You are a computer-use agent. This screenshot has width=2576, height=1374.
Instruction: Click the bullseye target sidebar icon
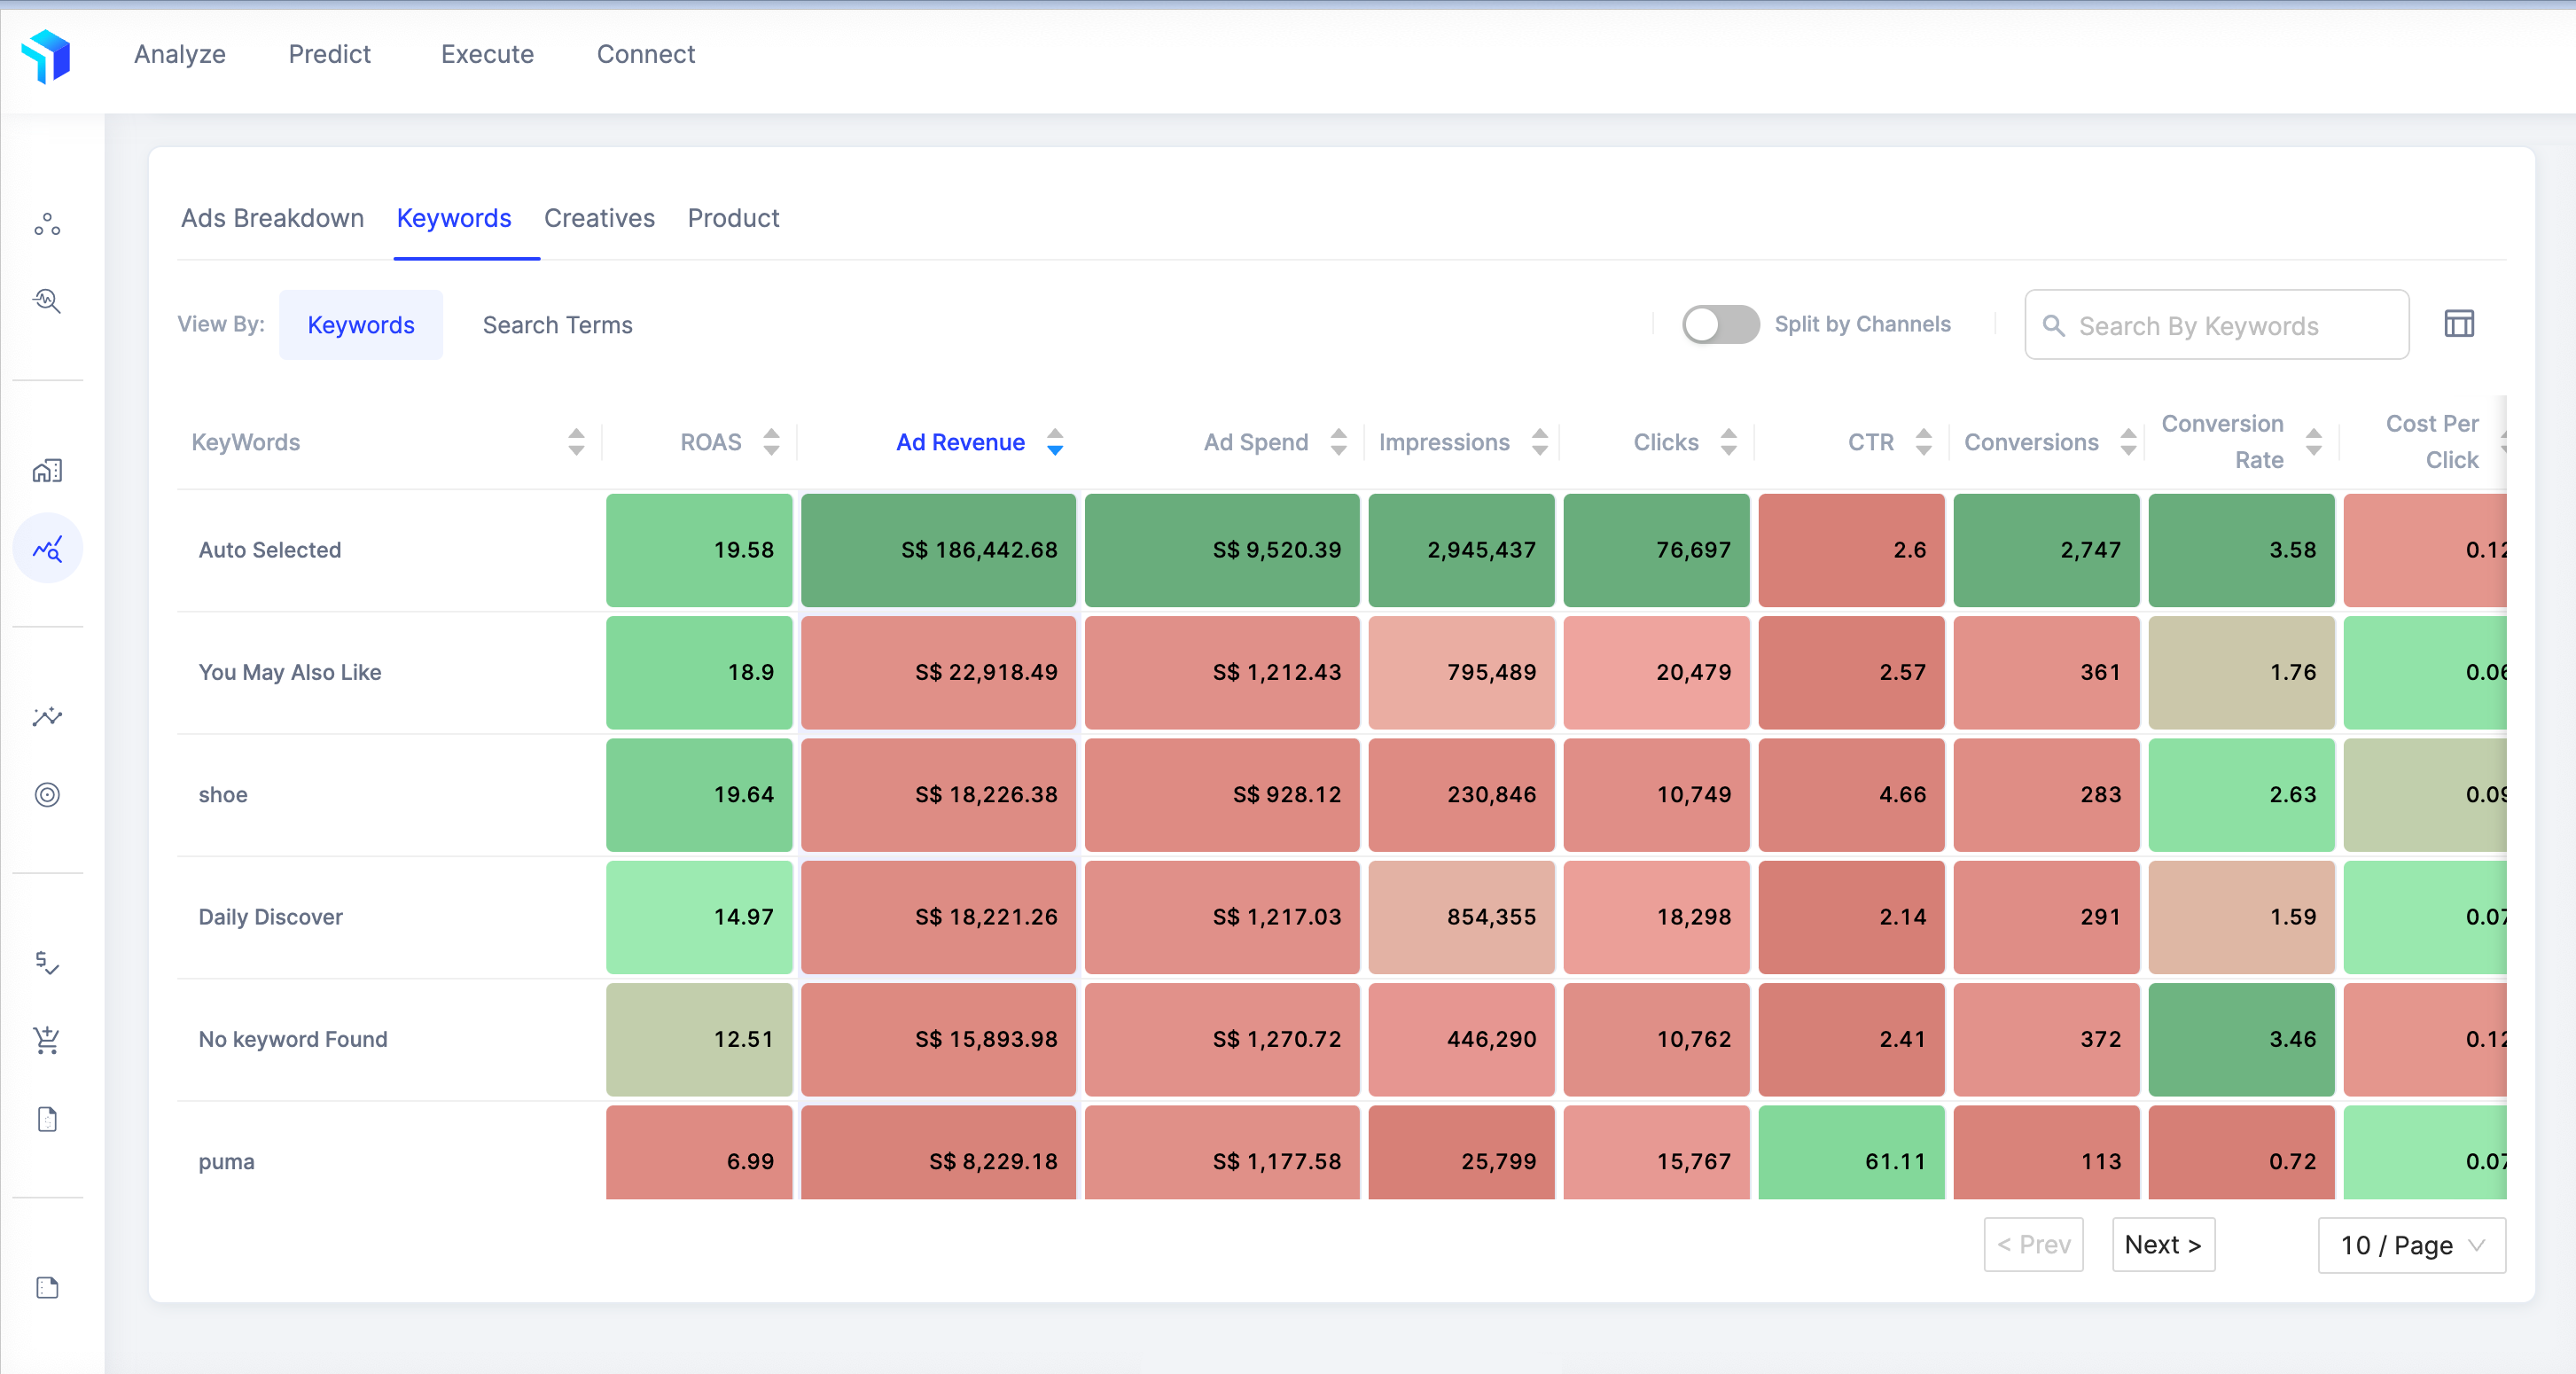pyautogui.click(x=47, y=795)
